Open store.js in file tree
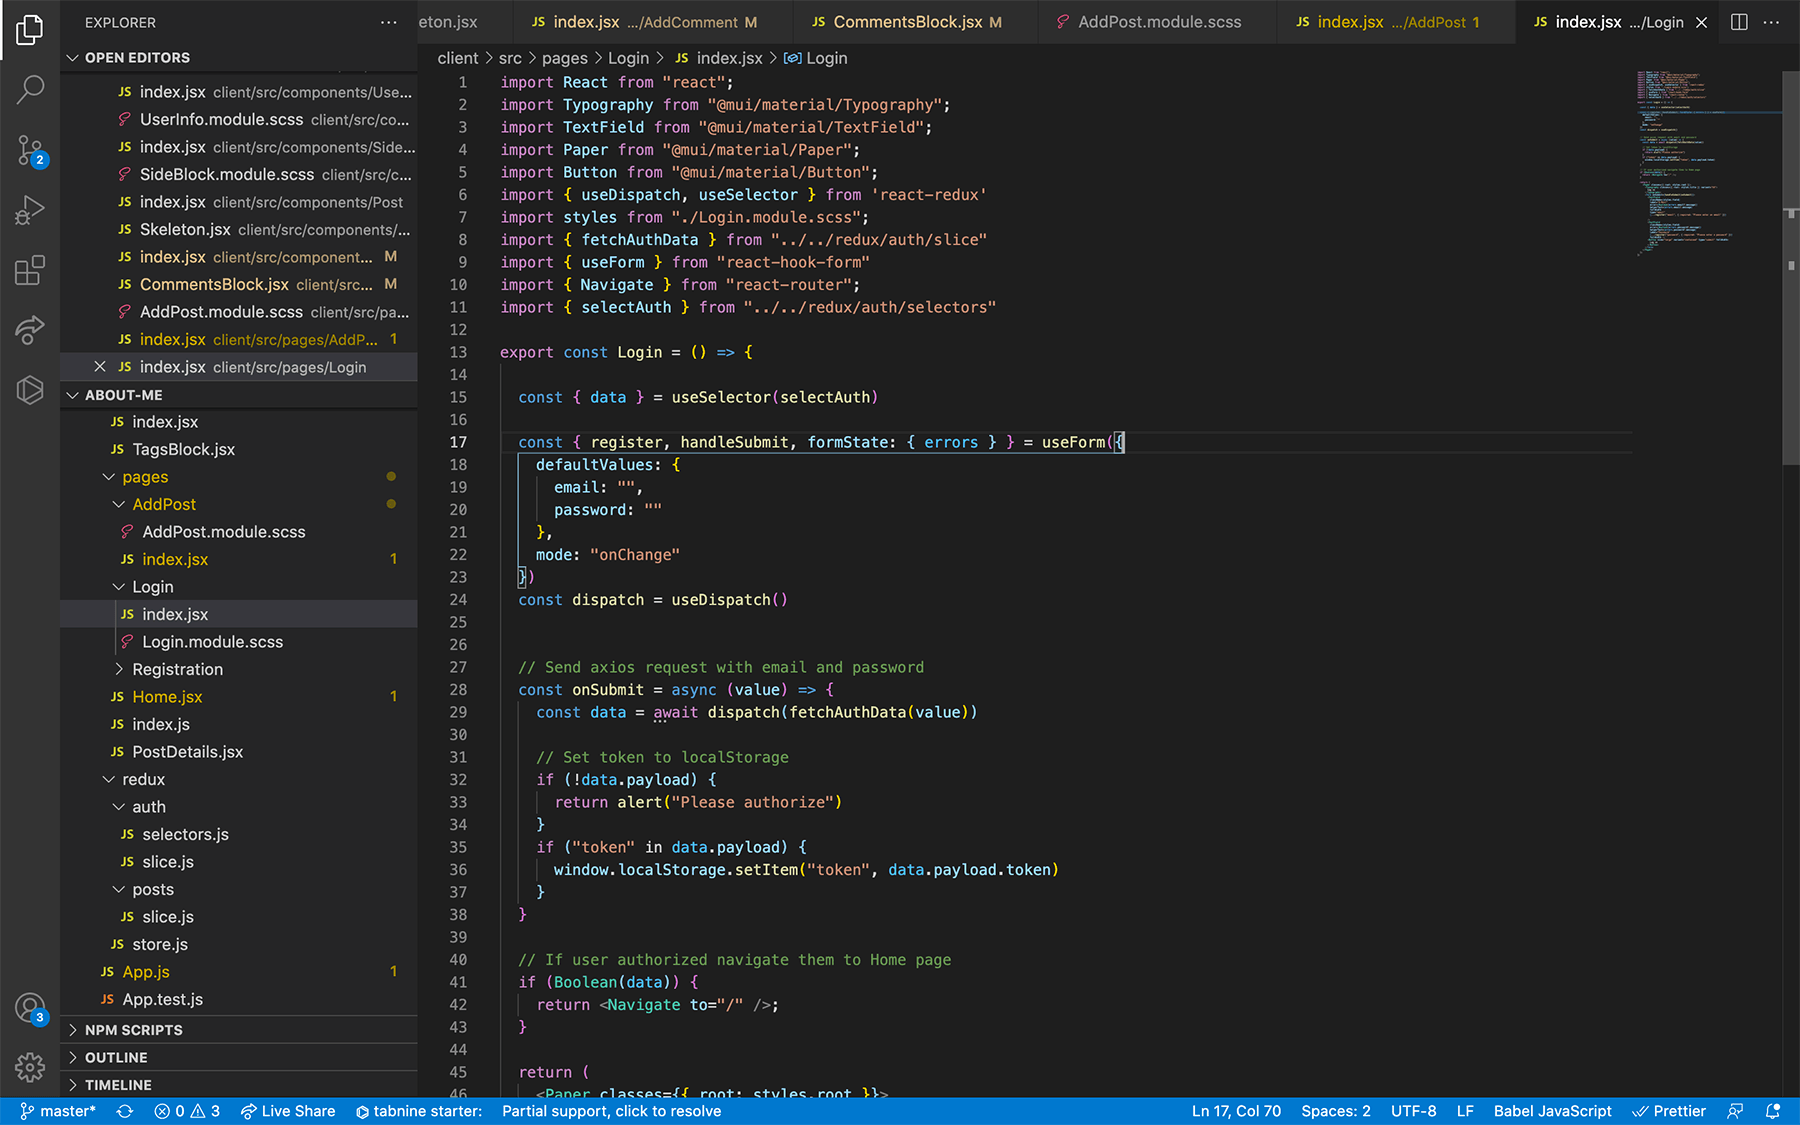The image size is (1800, 1125). pyautogui.click(x=239, y=944)
